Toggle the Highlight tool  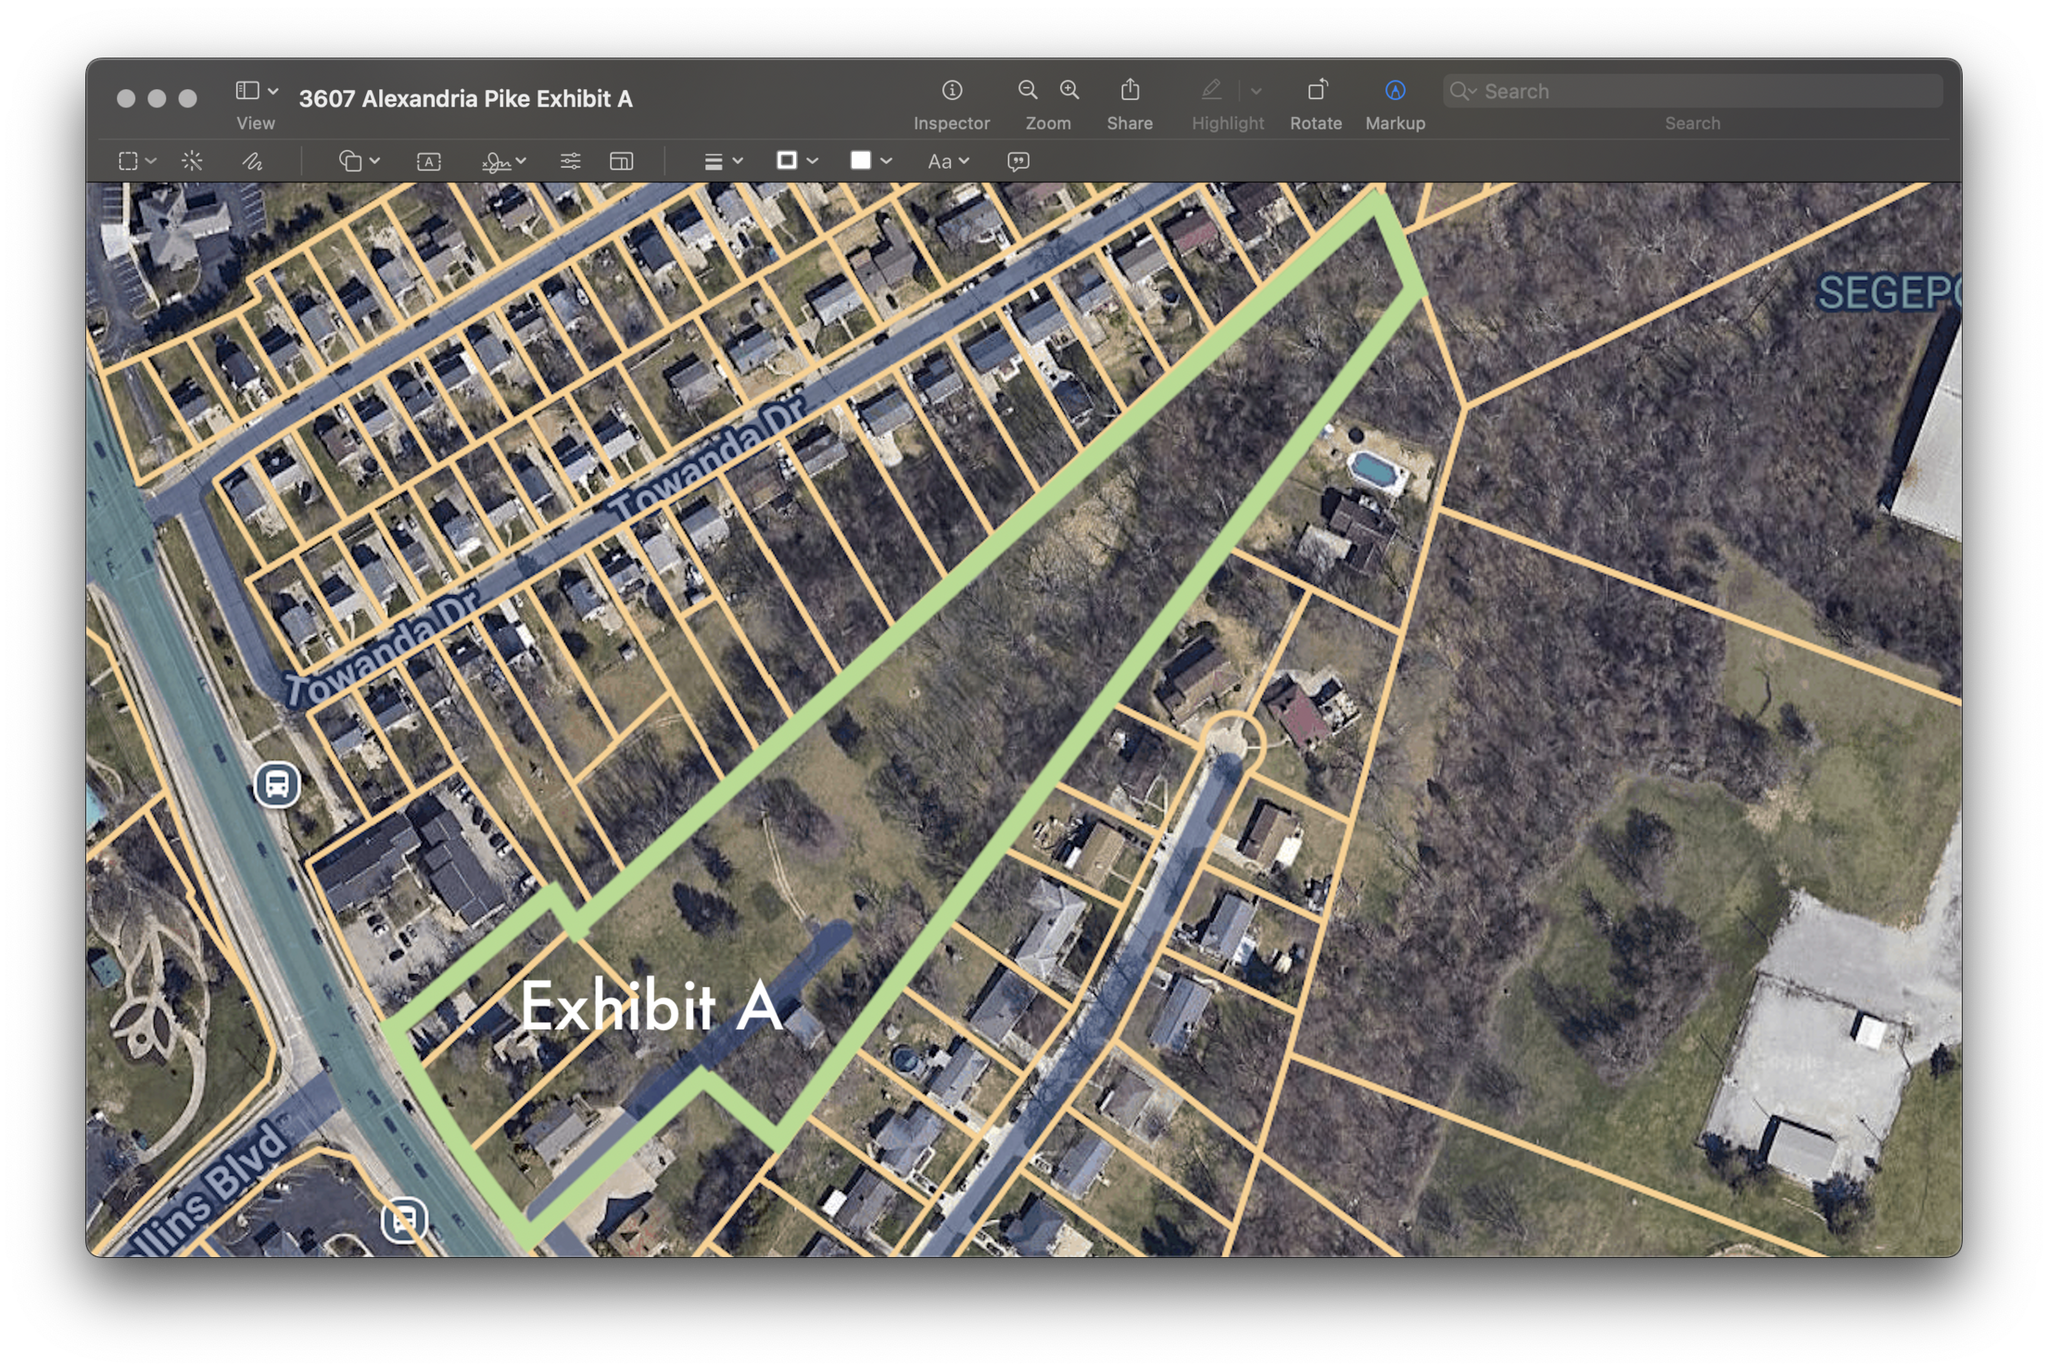click(x=1211, y=91)
